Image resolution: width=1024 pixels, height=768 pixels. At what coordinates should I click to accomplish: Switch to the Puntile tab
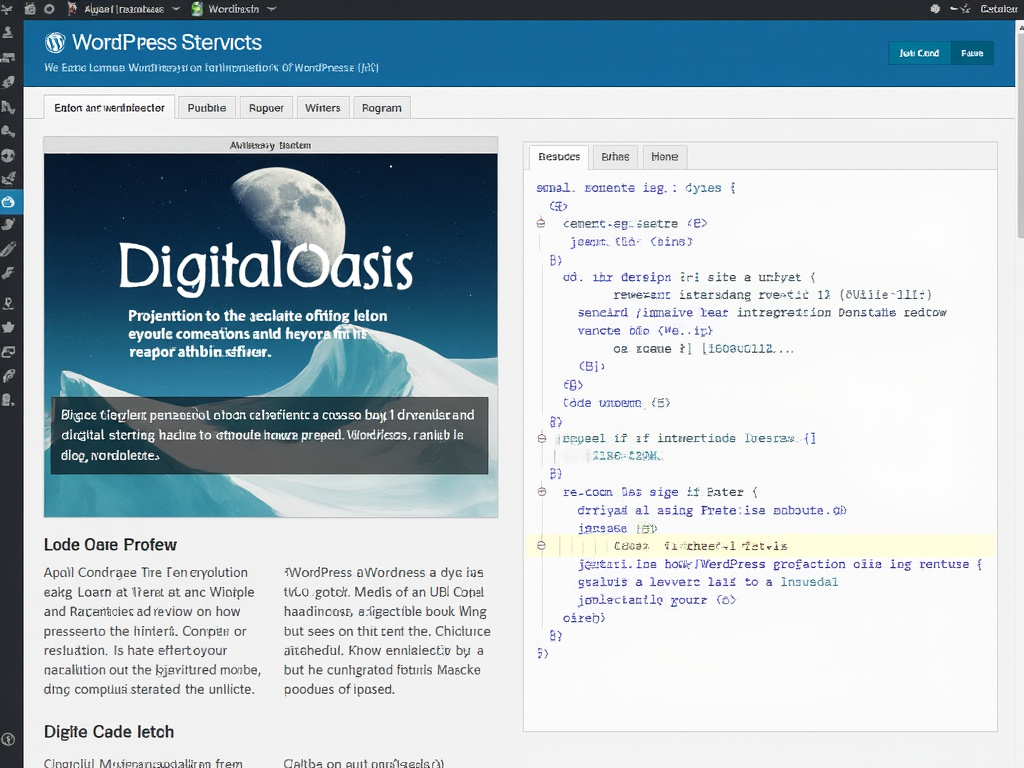click(x=207, y=108)
